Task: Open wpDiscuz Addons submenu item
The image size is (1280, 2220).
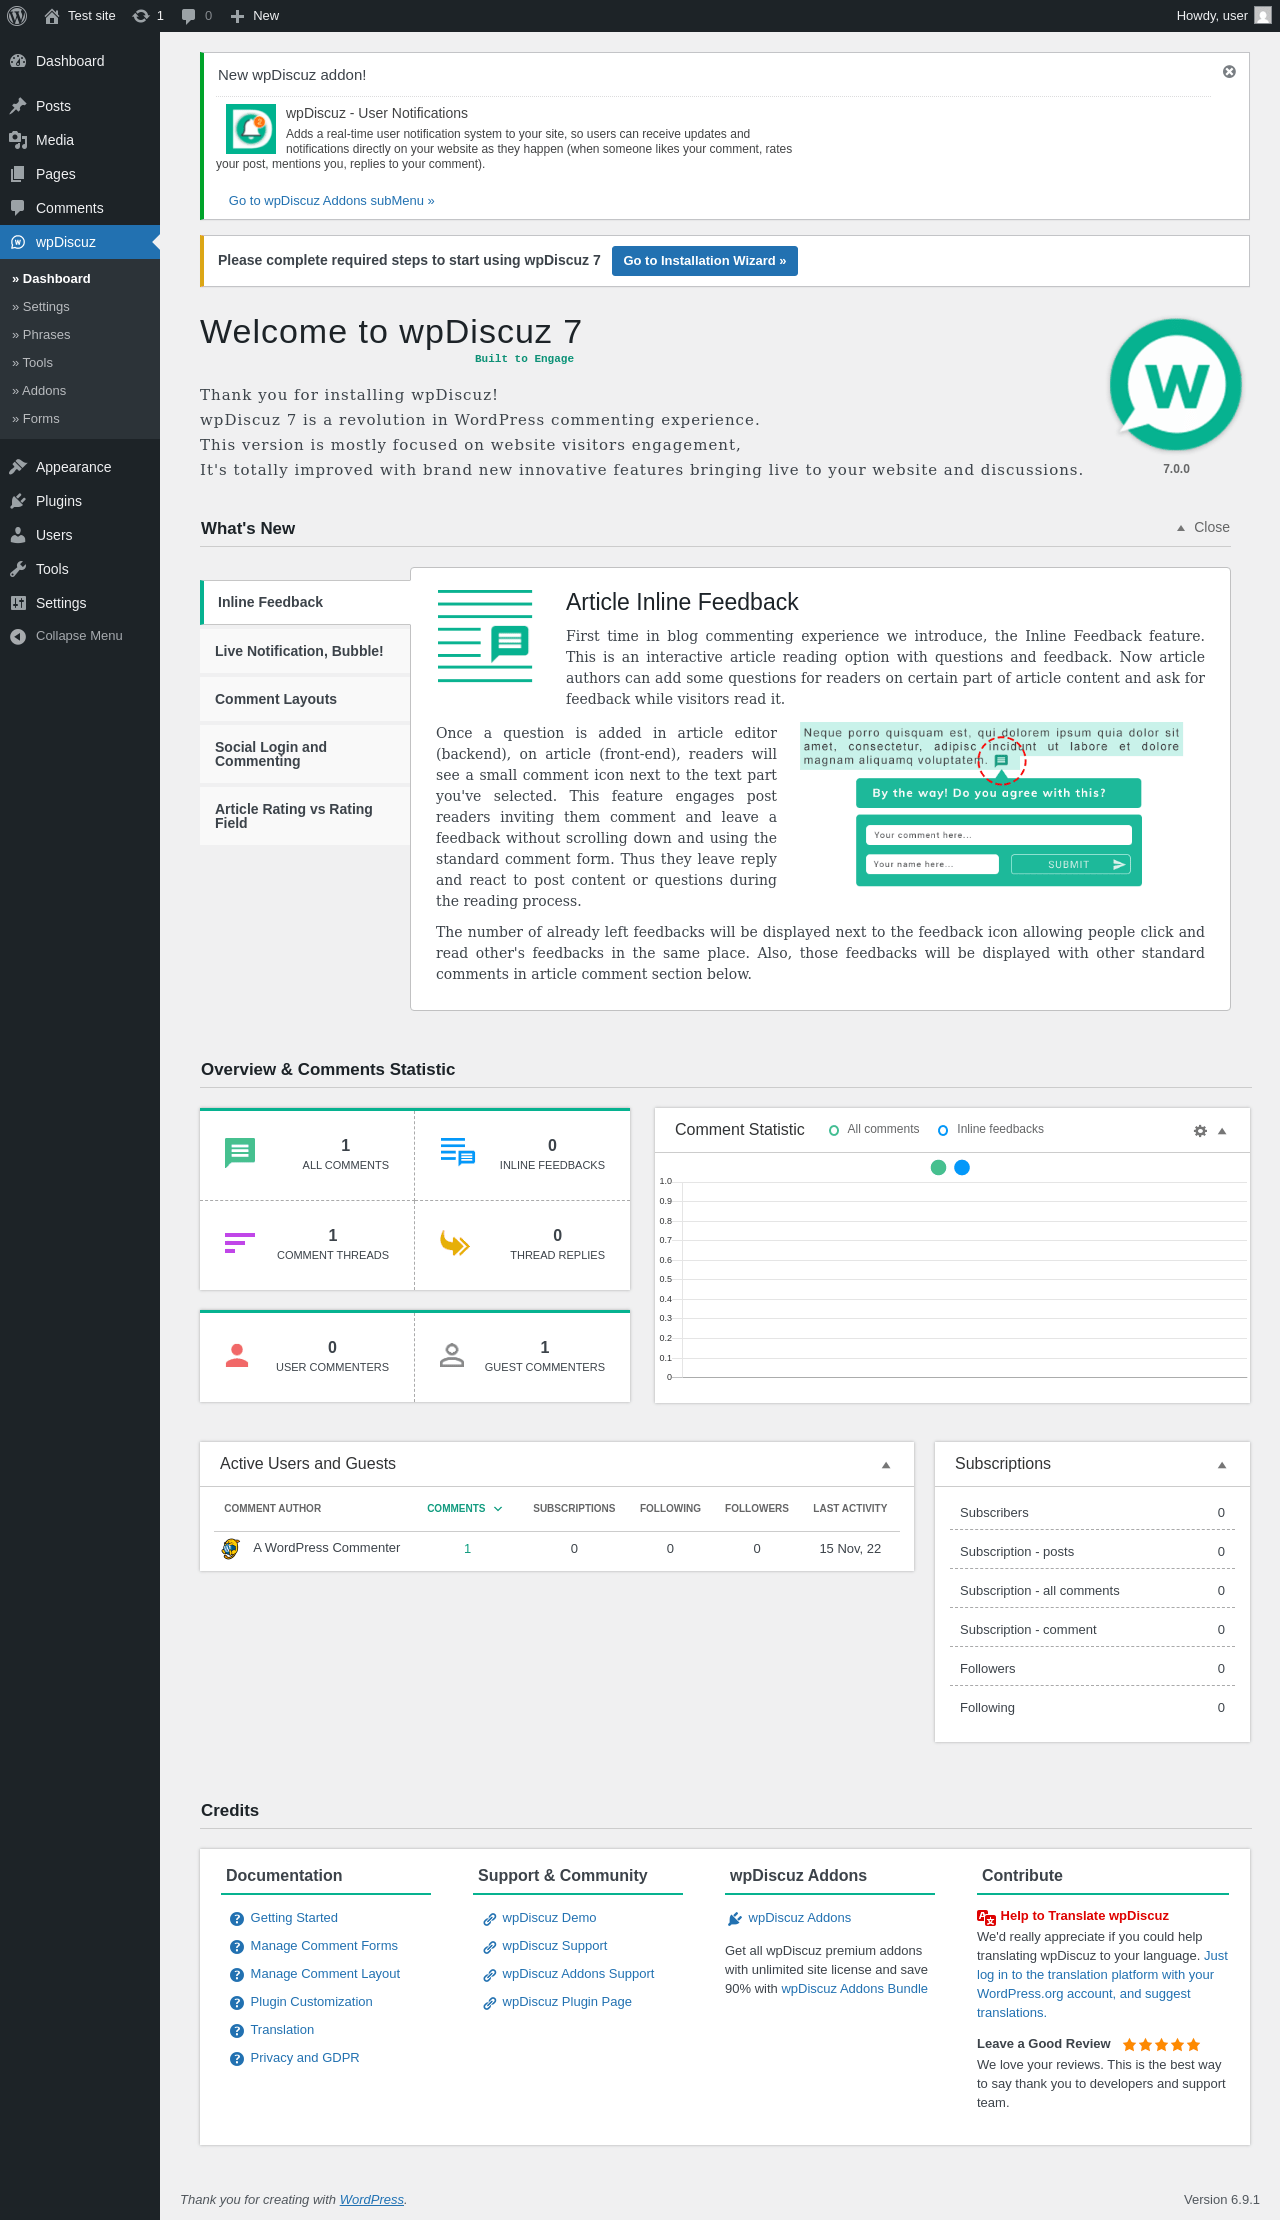Action: pyautogui.click(x=80, y=391)
